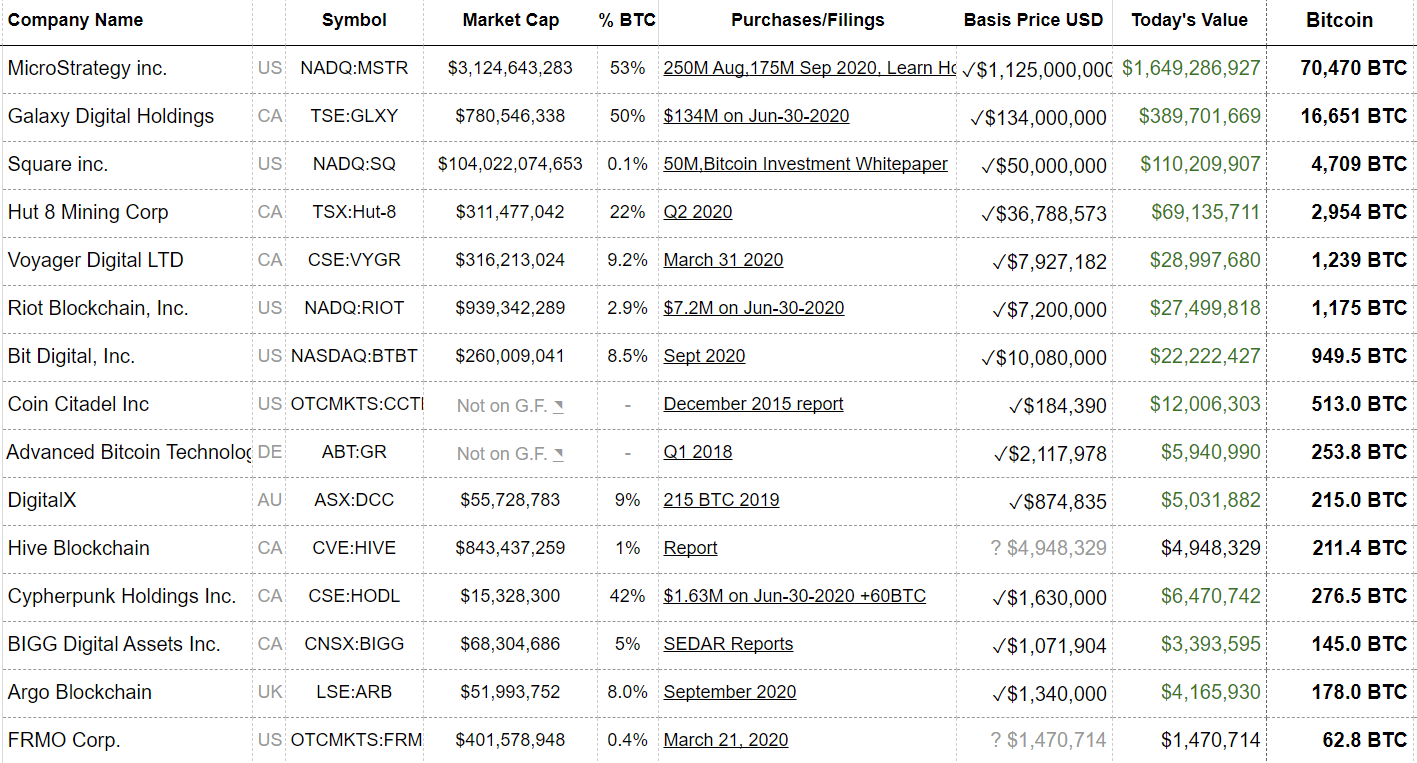This screenshot has height=763, width=1417.
Task: Open Argo Blockchain's September 2020 filing
Action: point(730,692)
